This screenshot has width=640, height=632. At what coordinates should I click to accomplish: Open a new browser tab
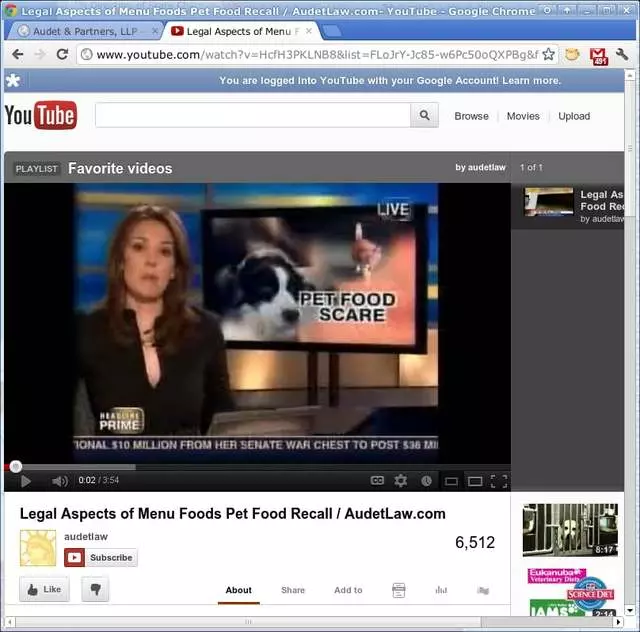tap(332, 31)
